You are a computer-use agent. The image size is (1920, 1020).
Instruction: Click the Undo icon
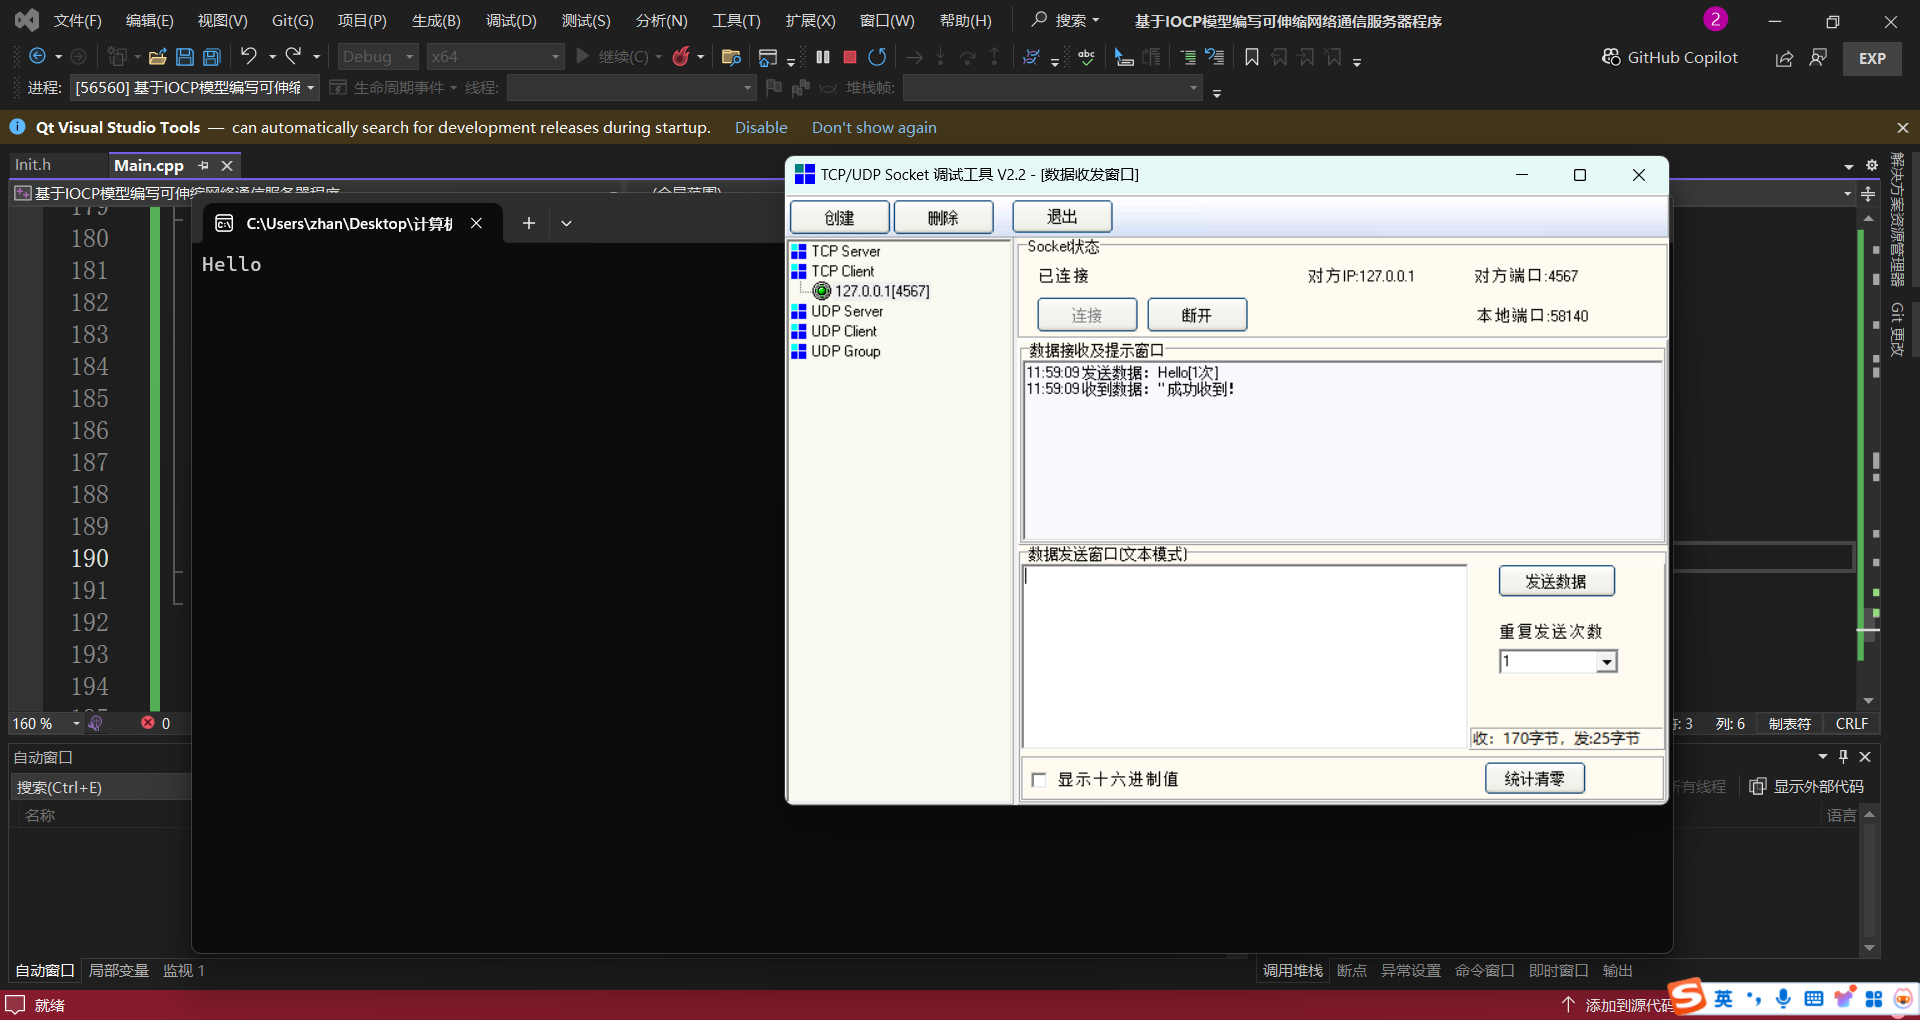(250, 57)
